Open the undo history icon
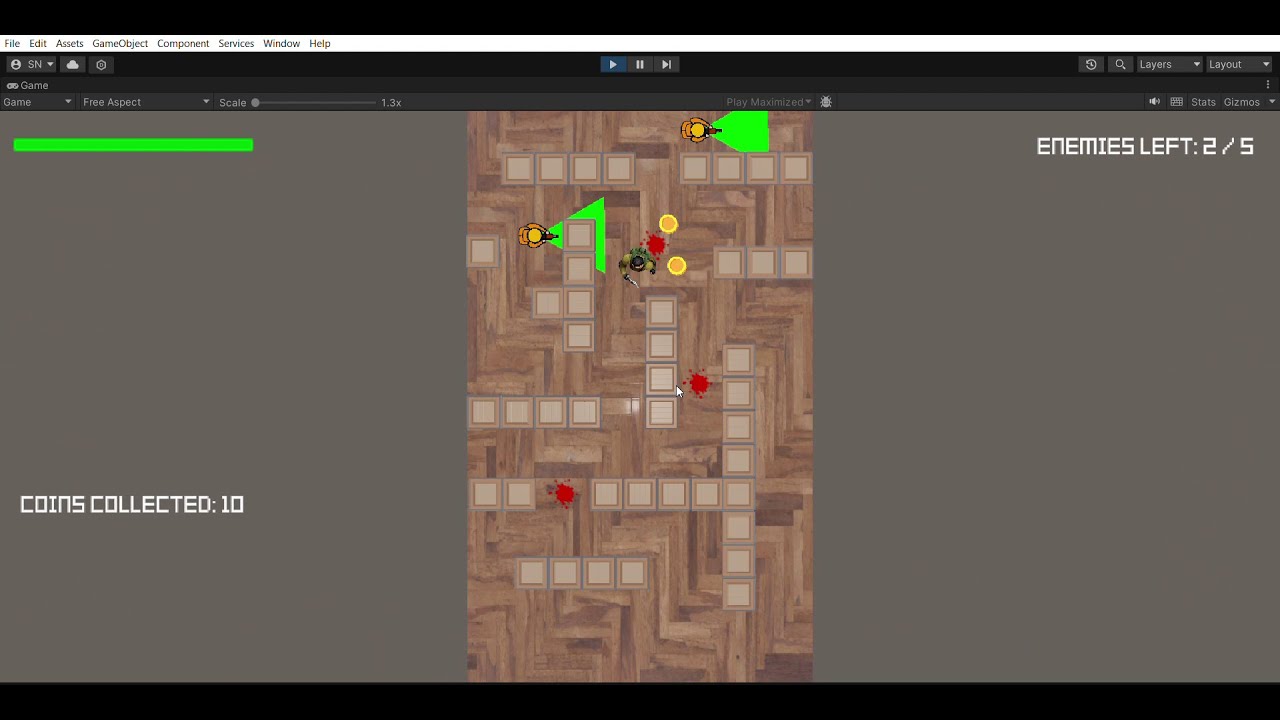The height and width of the screenshot is (720, 1280). pos(1091,64)
